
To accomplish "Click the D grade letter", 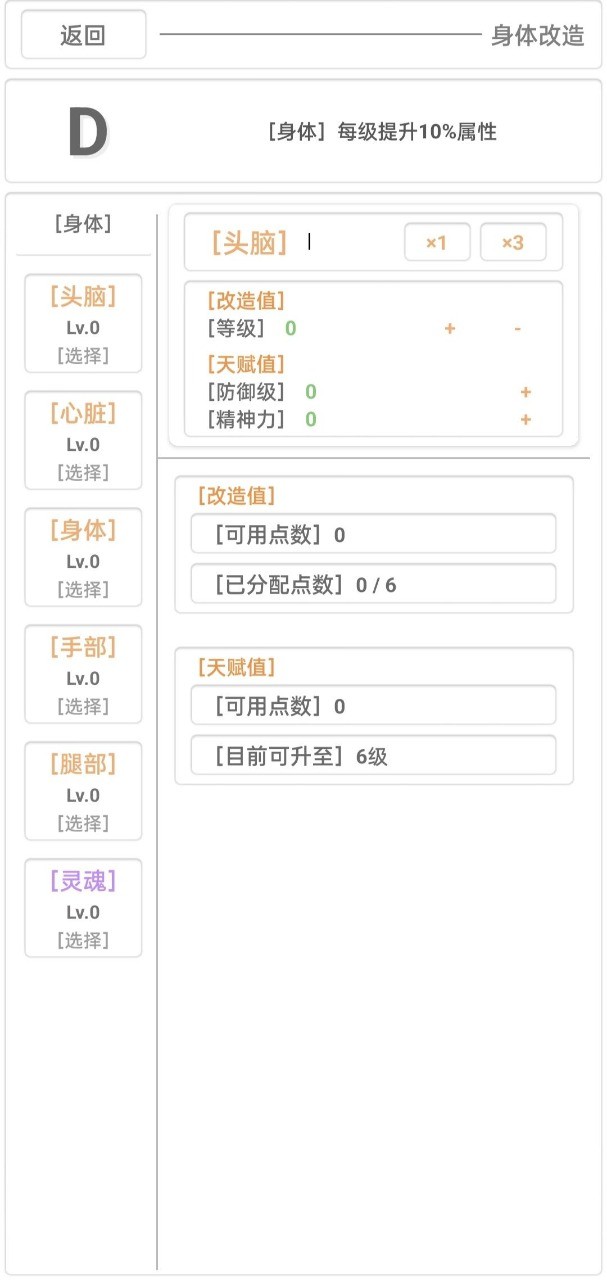I will click(87, 132).
